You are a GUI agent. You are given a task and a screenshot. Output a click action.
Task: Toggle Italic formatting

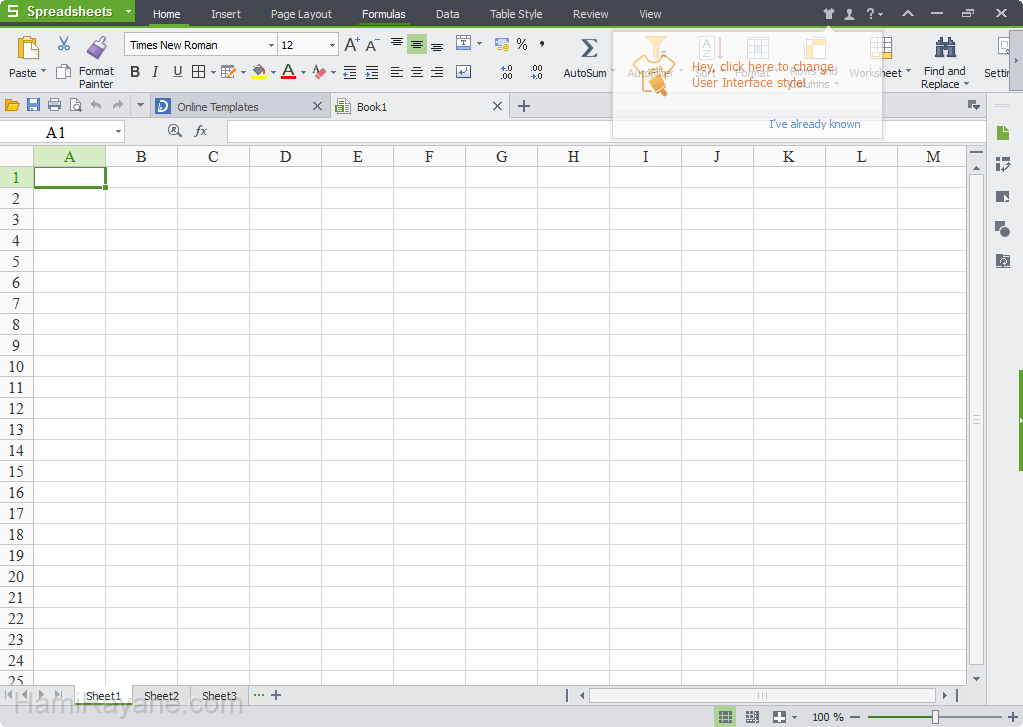coord(155,72)
